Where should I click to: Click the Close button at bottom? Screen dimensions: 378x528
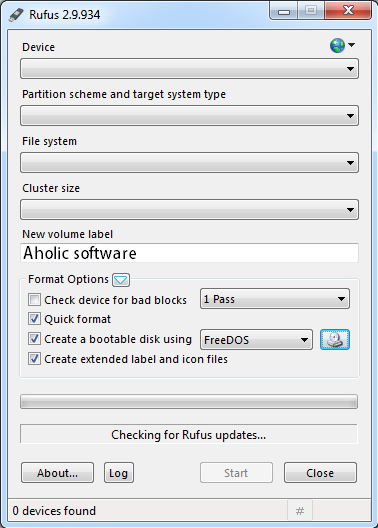(x=320, y=472)
